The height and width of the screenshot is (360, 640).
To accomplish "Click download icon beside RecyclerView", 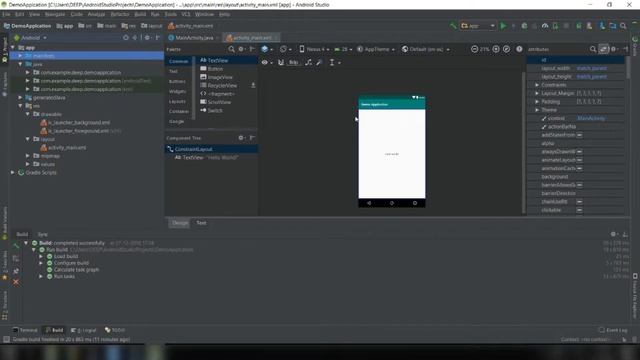I will click(x=253, y=85).
